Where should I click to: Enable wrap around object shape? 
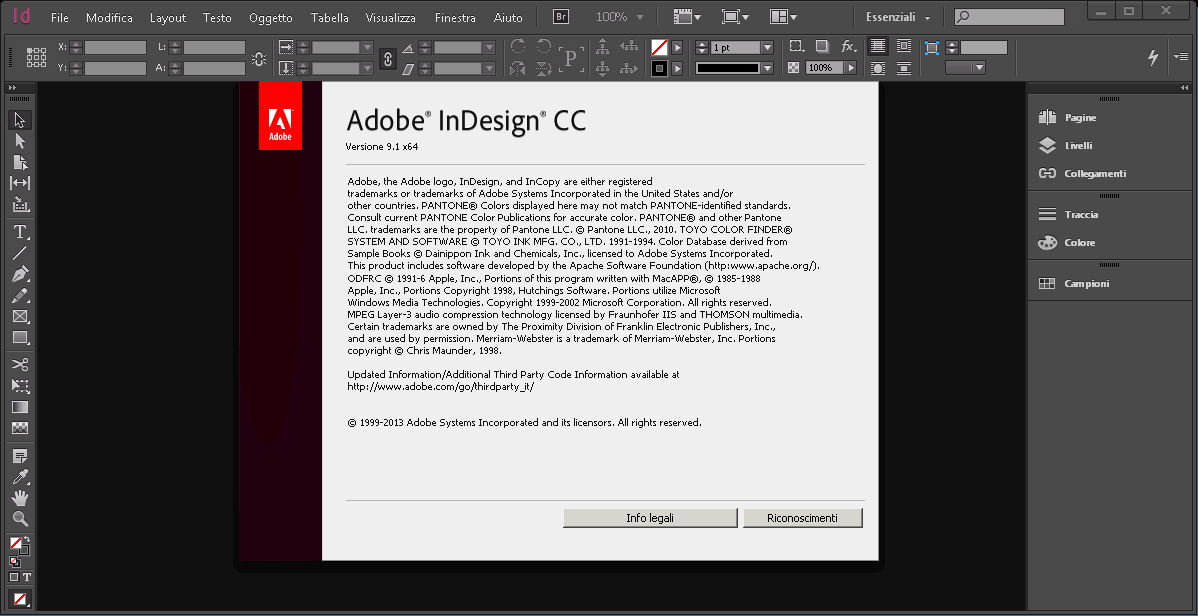[878, 68]
